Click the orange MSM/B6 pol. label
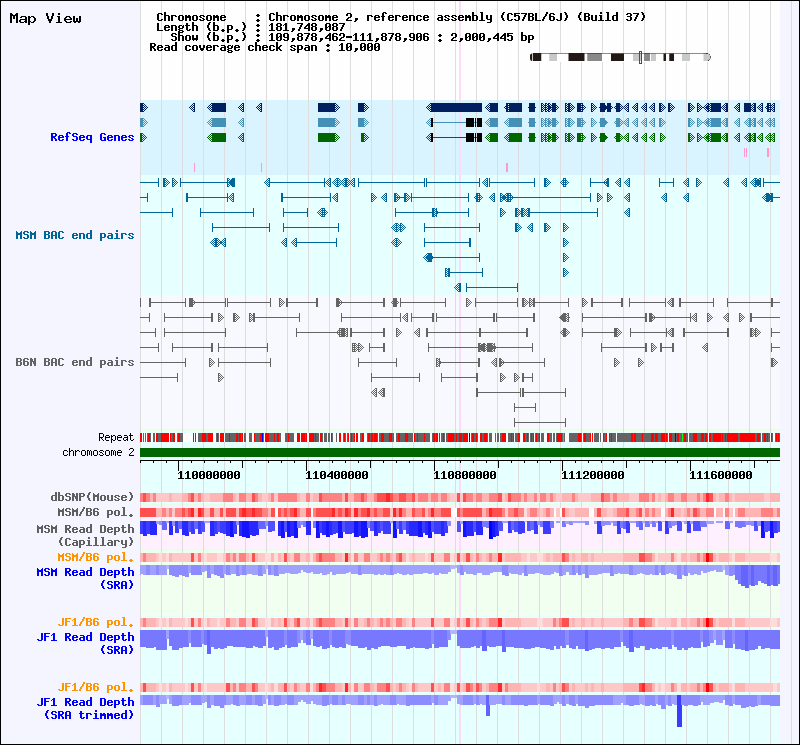The image size is (800, 745). tap(95, 557)
